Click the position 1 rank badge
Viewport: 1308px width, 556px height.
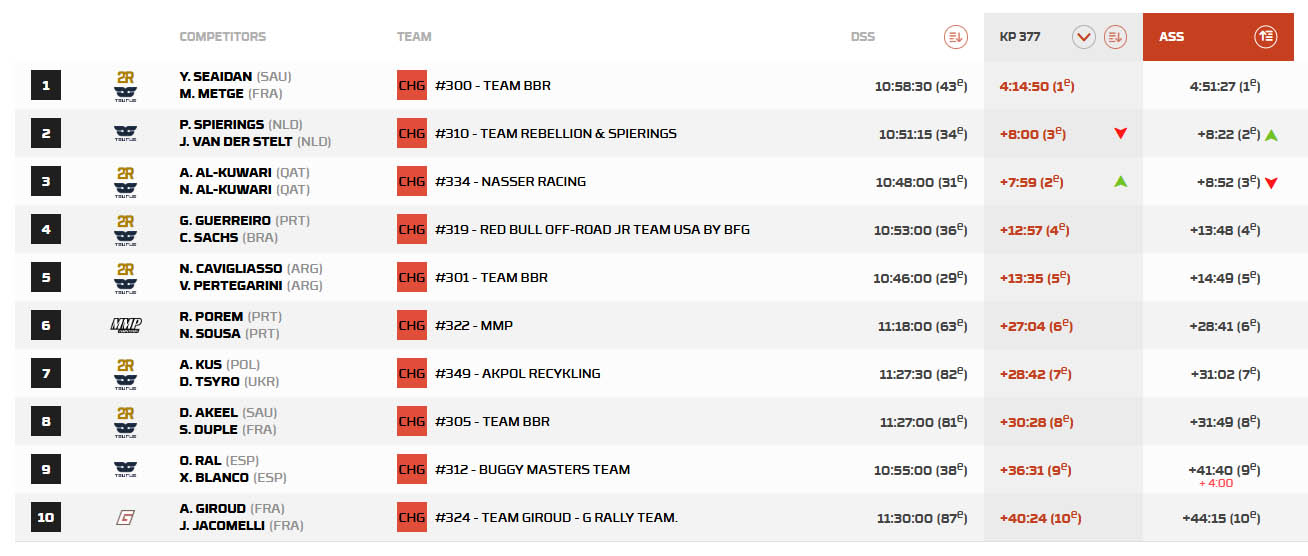[x=45, y=85]
